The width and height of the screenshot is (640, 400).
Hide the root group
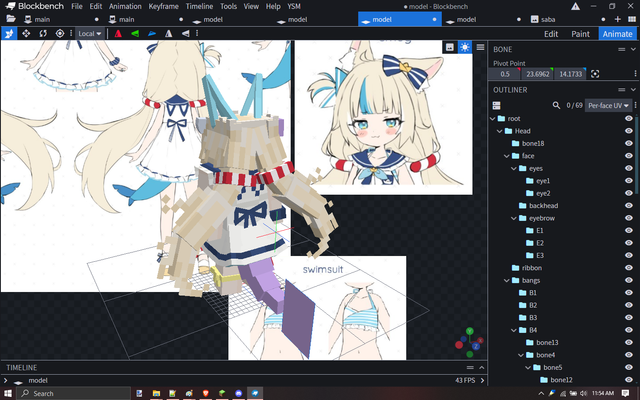tap(629, 118)
